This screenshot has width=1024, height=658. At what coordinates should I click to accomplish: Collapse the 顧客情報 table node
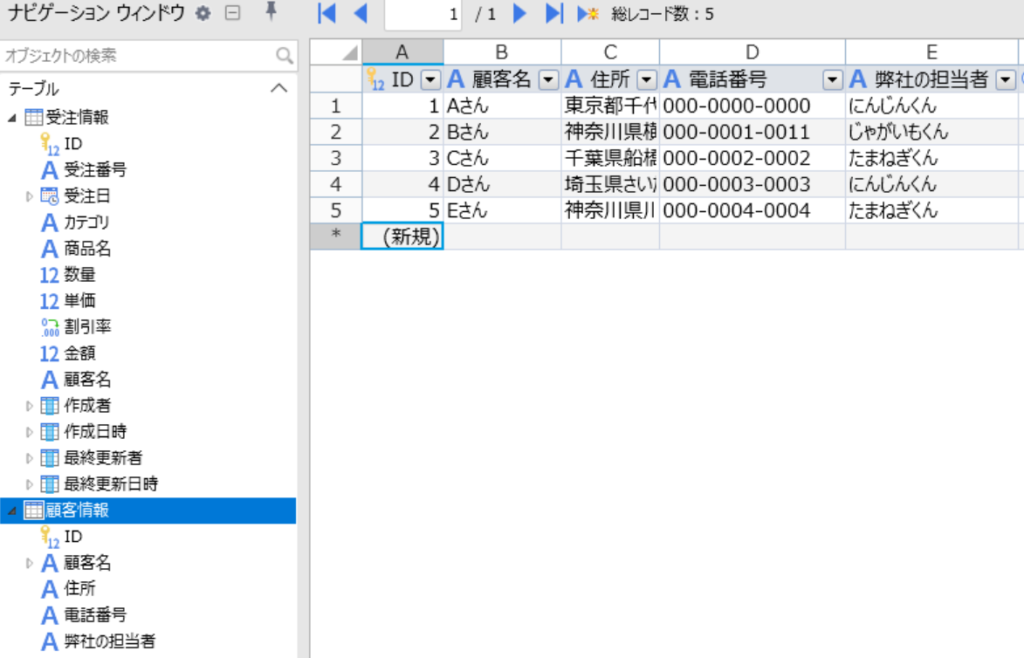(x=12, y=511)
